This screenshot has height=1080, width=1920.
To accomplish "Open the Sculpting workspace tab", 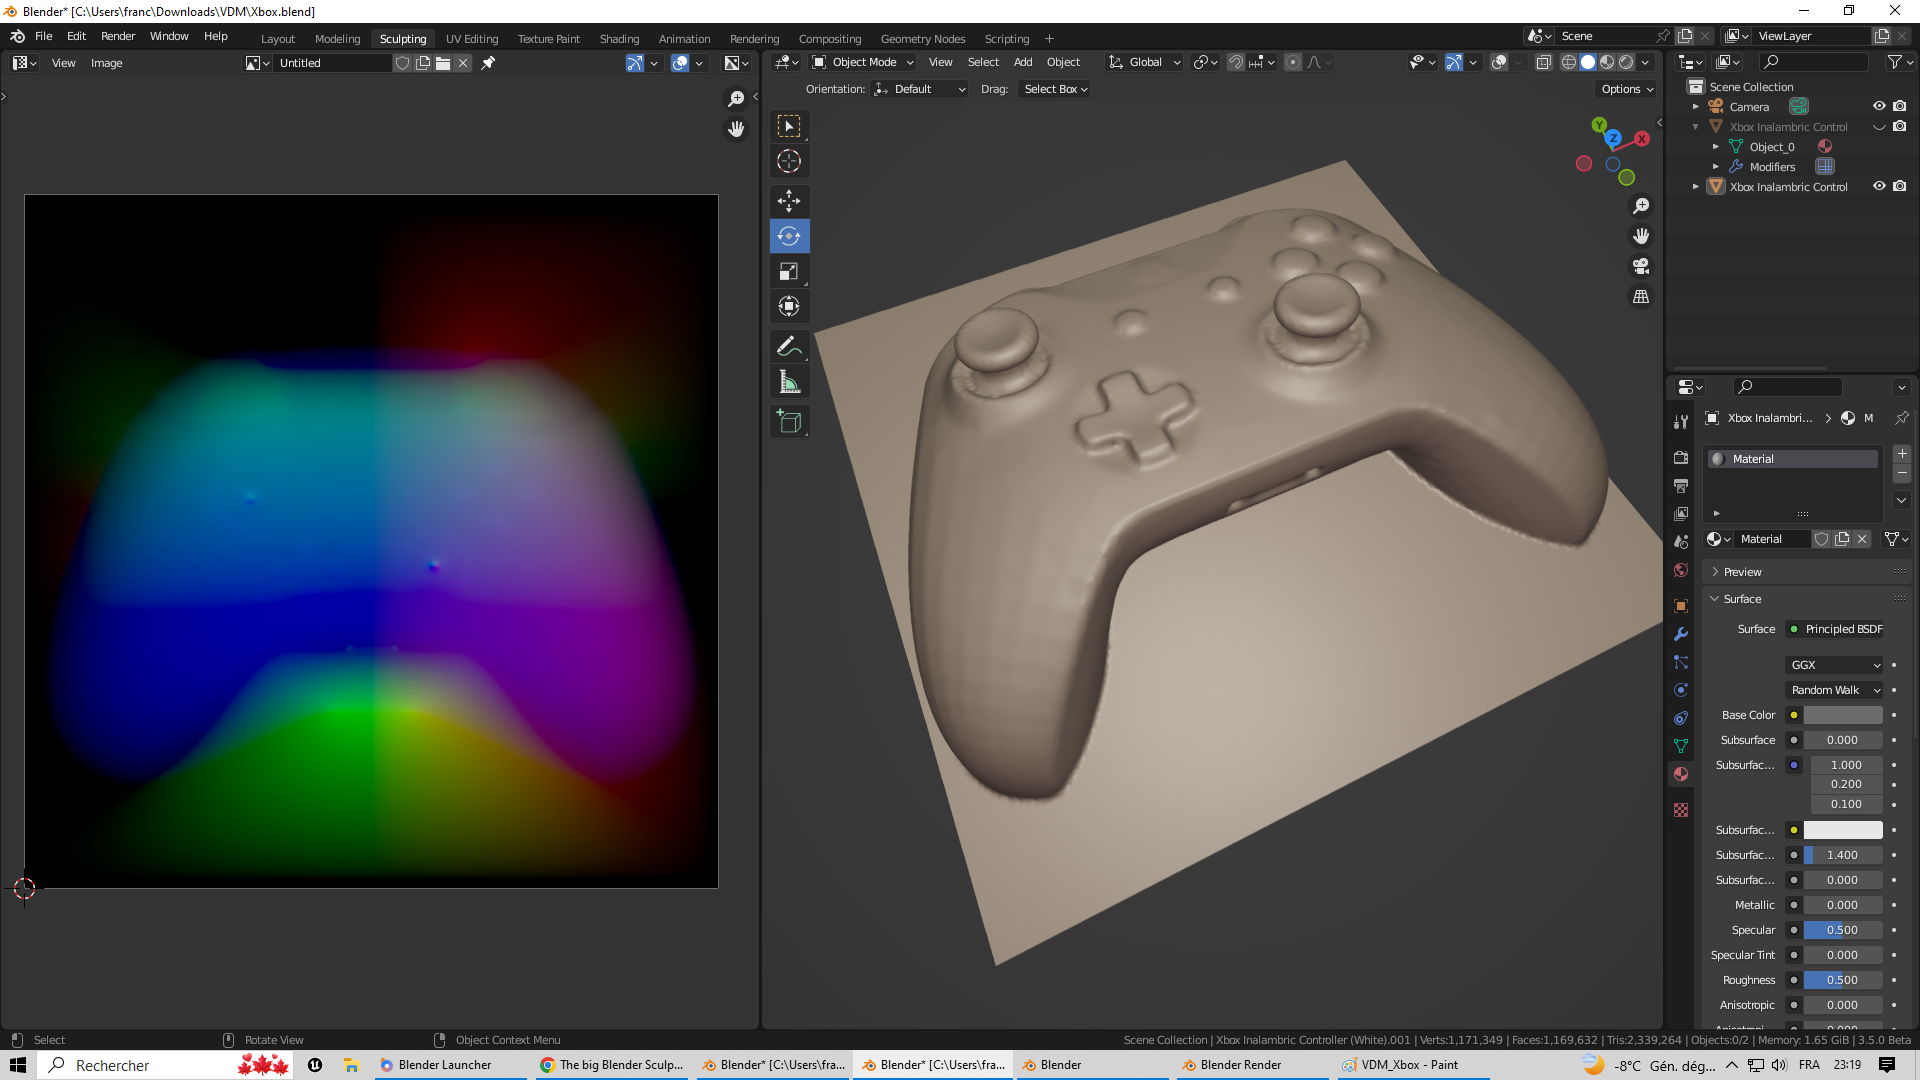I will 402,38.
